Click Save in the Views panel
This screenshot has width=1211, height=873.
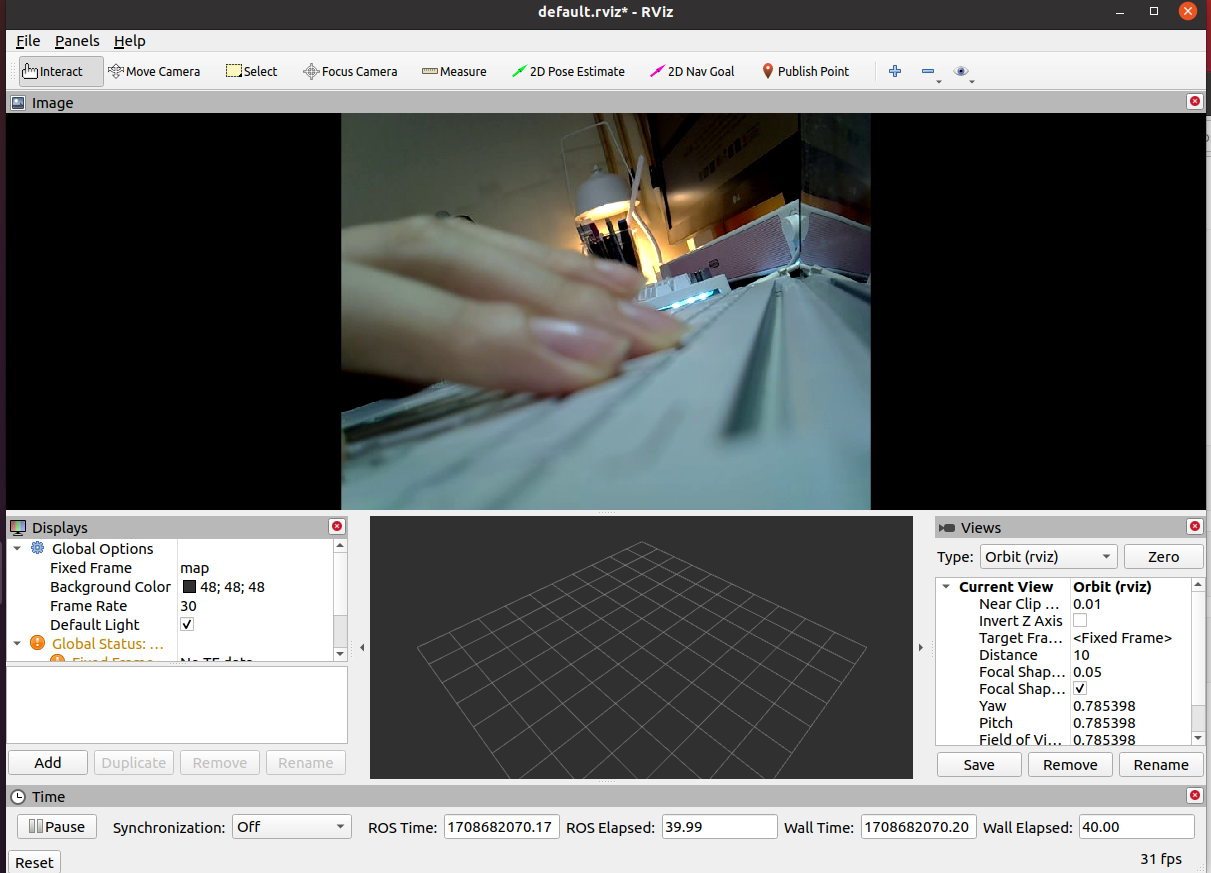pos(979,764)
